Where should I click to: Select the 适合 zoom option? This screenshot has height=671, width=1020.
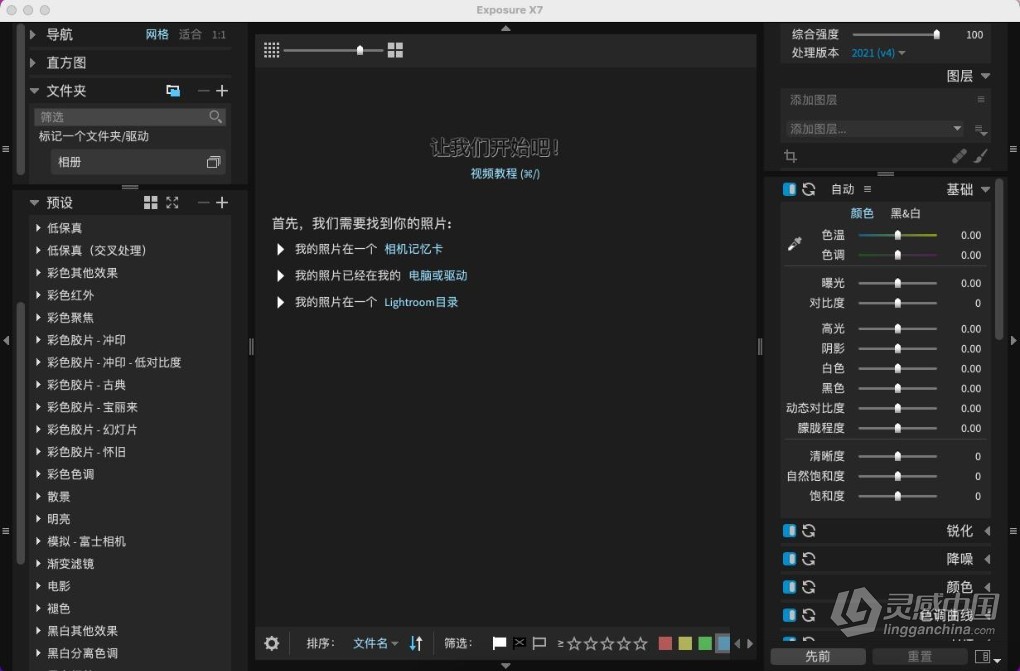point(190,35)
